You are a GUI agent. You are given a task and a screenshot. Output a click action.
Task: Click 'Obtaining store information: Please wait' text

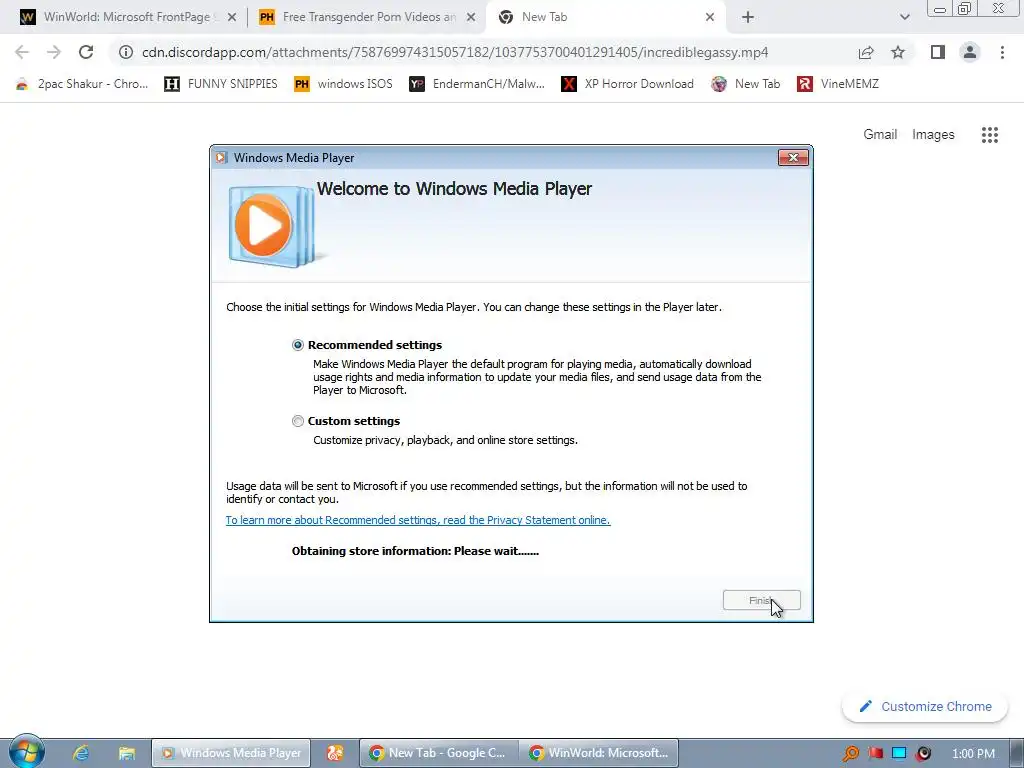pyautogui.click(x=415, y=551)
